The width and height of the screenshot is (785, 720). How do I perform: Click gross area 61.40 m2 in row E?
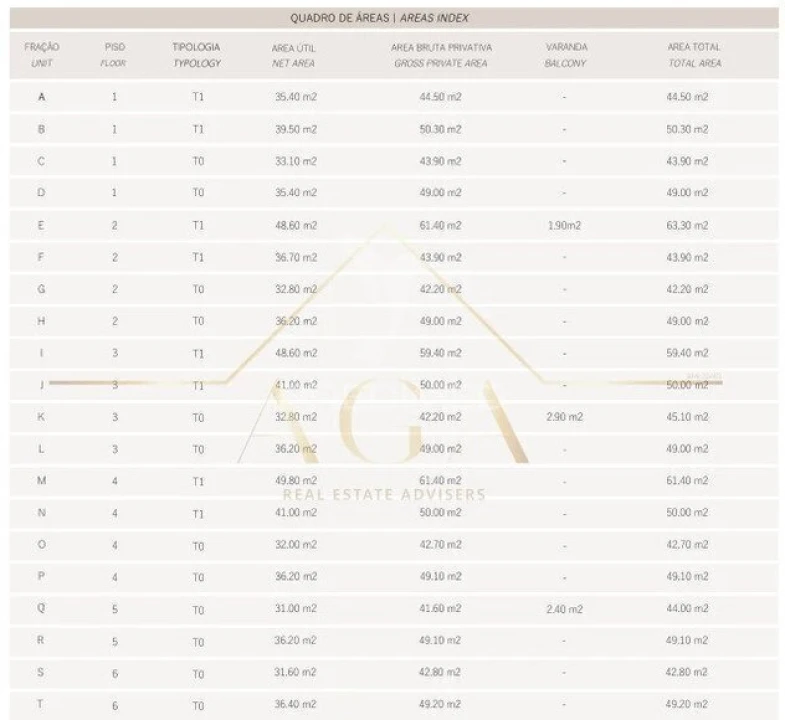pos(441,225)
